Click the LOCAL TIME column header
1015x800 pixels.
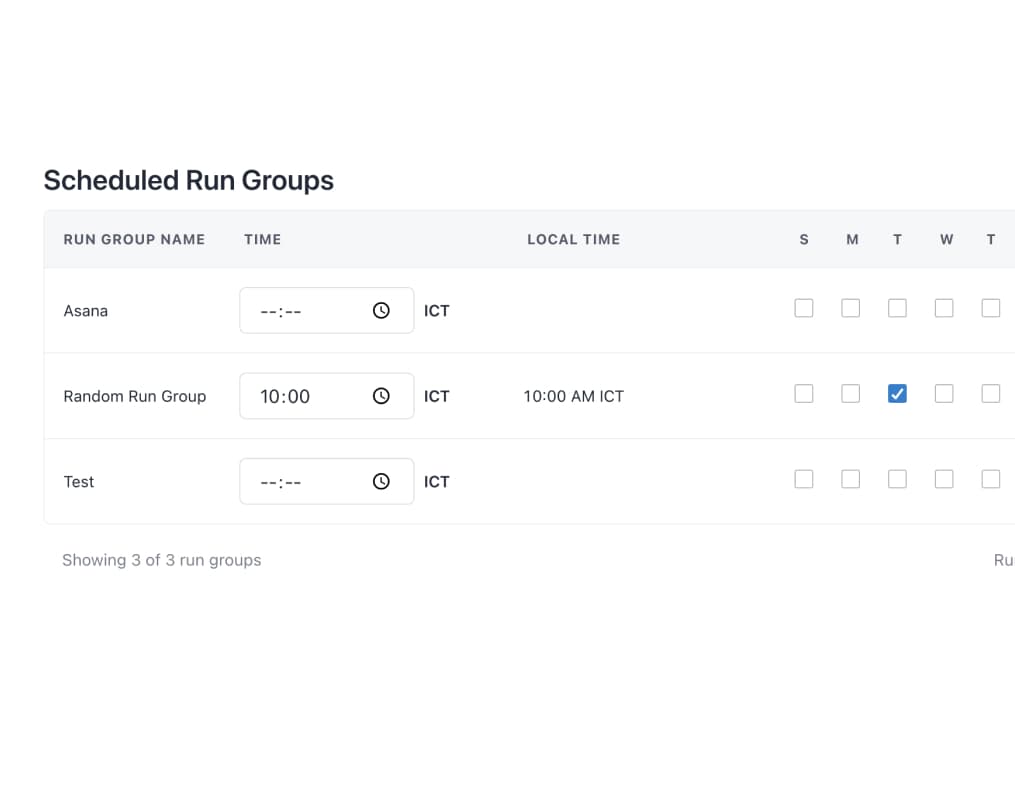574,239
